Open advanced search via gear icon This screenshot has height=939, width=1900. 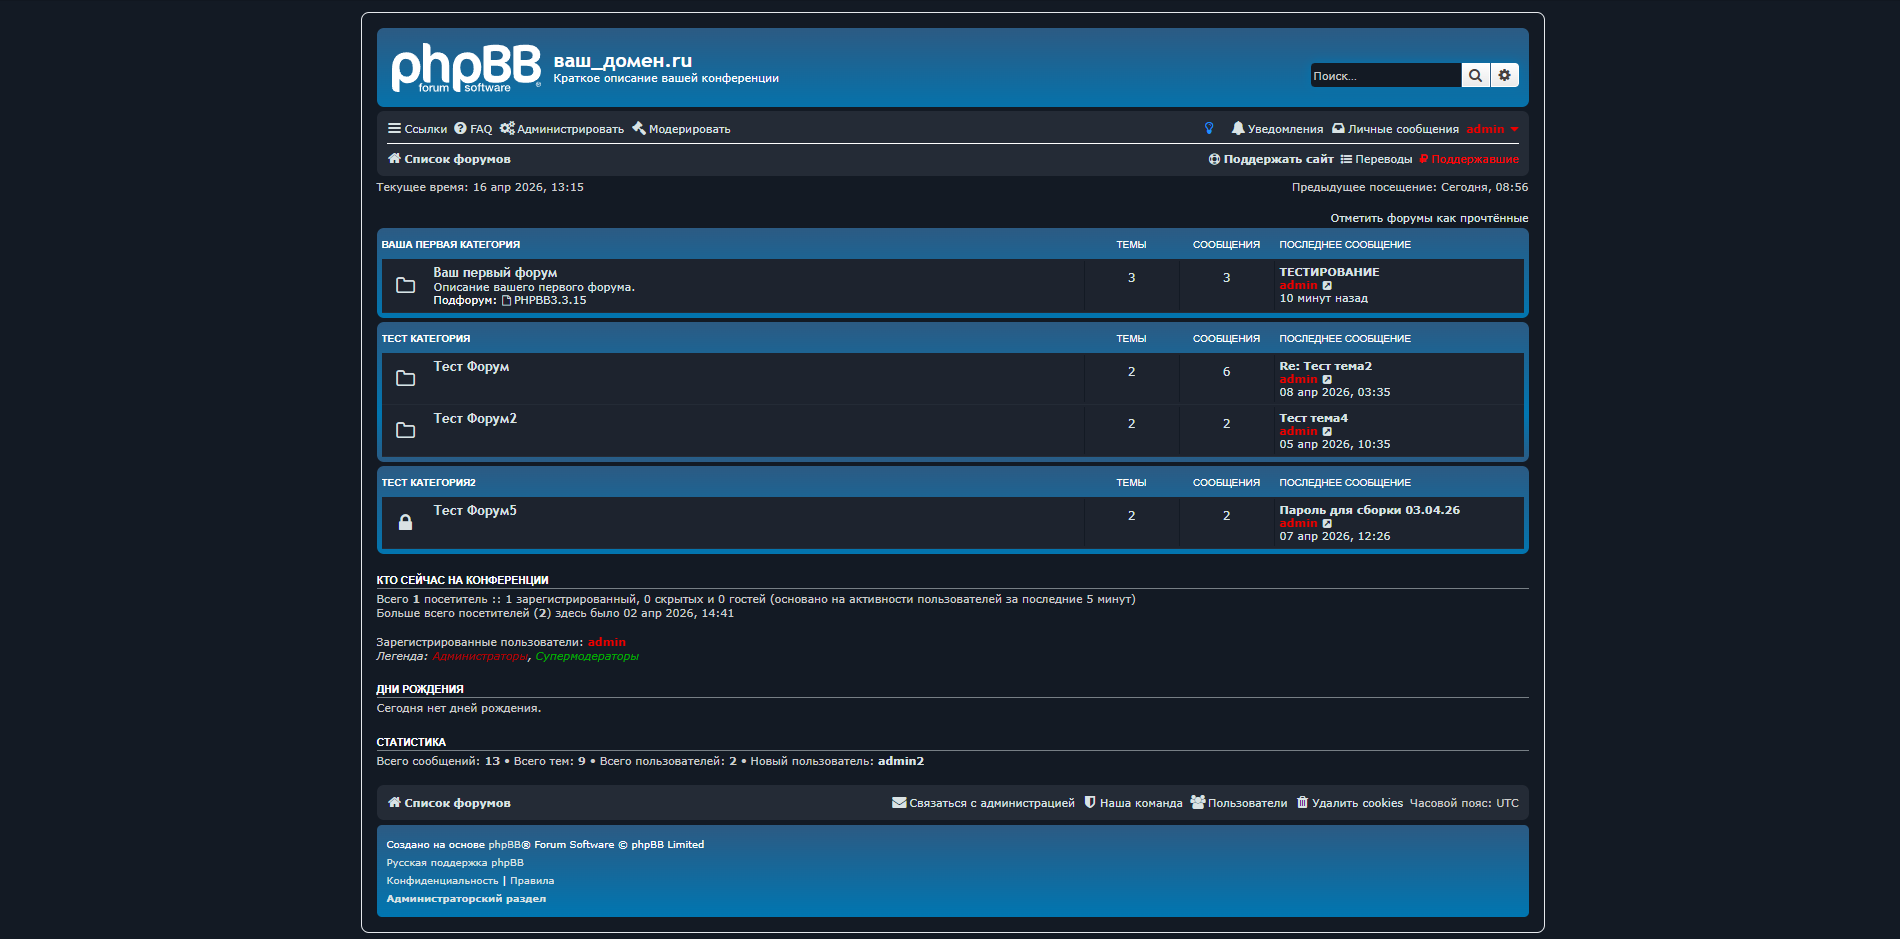[x=1504, y=76]
